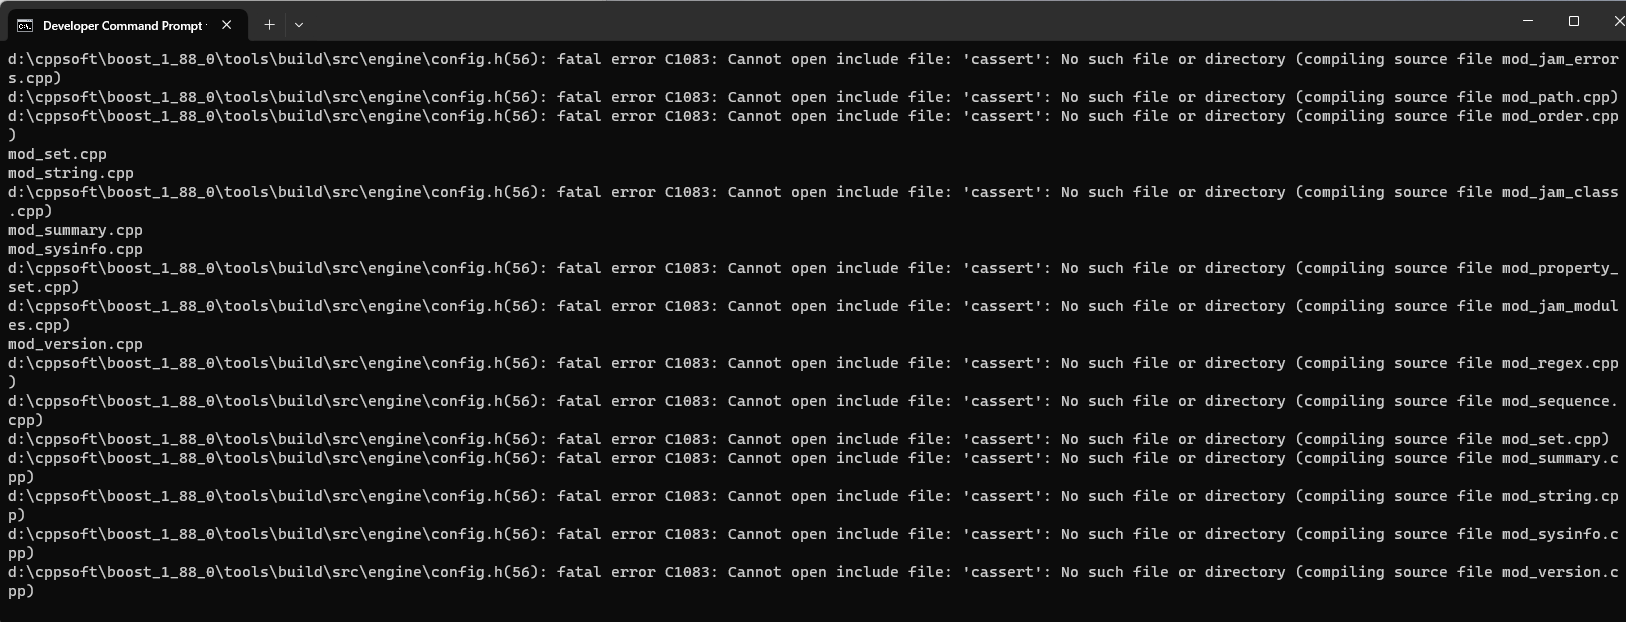Screen dimensions: 1626x622
Task: Close the Developer Command Prompt tab
Action: pos(227,25)
